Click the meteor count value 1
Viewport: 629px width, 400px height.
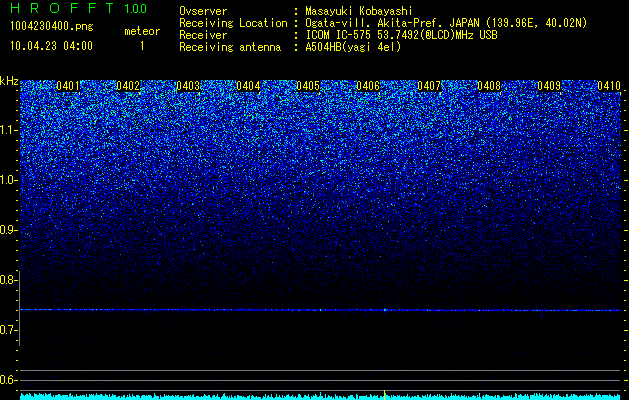tap(142, 46)
